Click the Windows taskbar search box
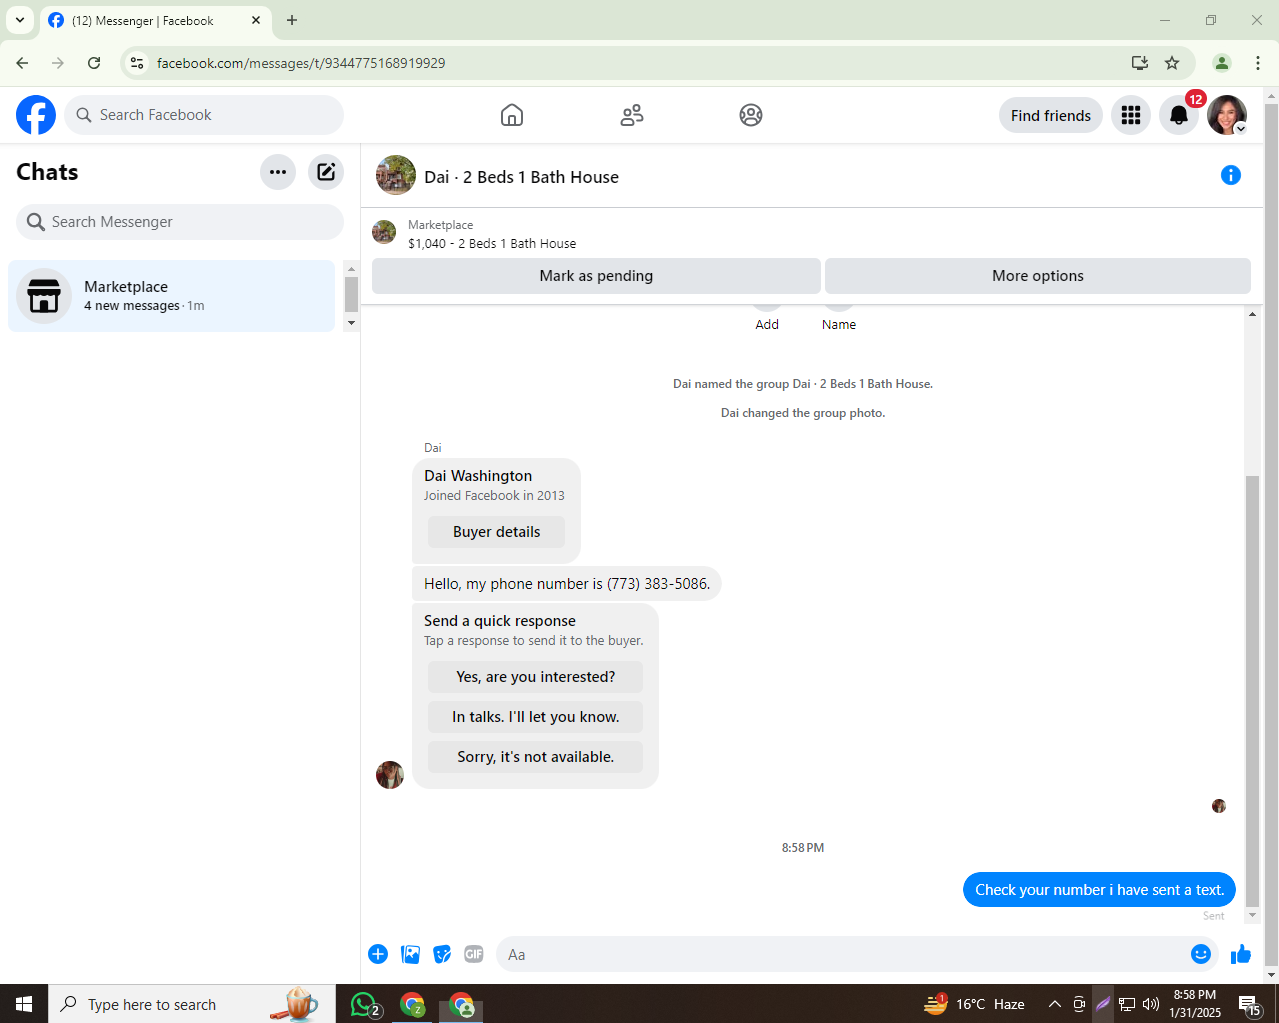Image resolution: width=1279 pixels, height=1023 pixels. pos(190,1004)
